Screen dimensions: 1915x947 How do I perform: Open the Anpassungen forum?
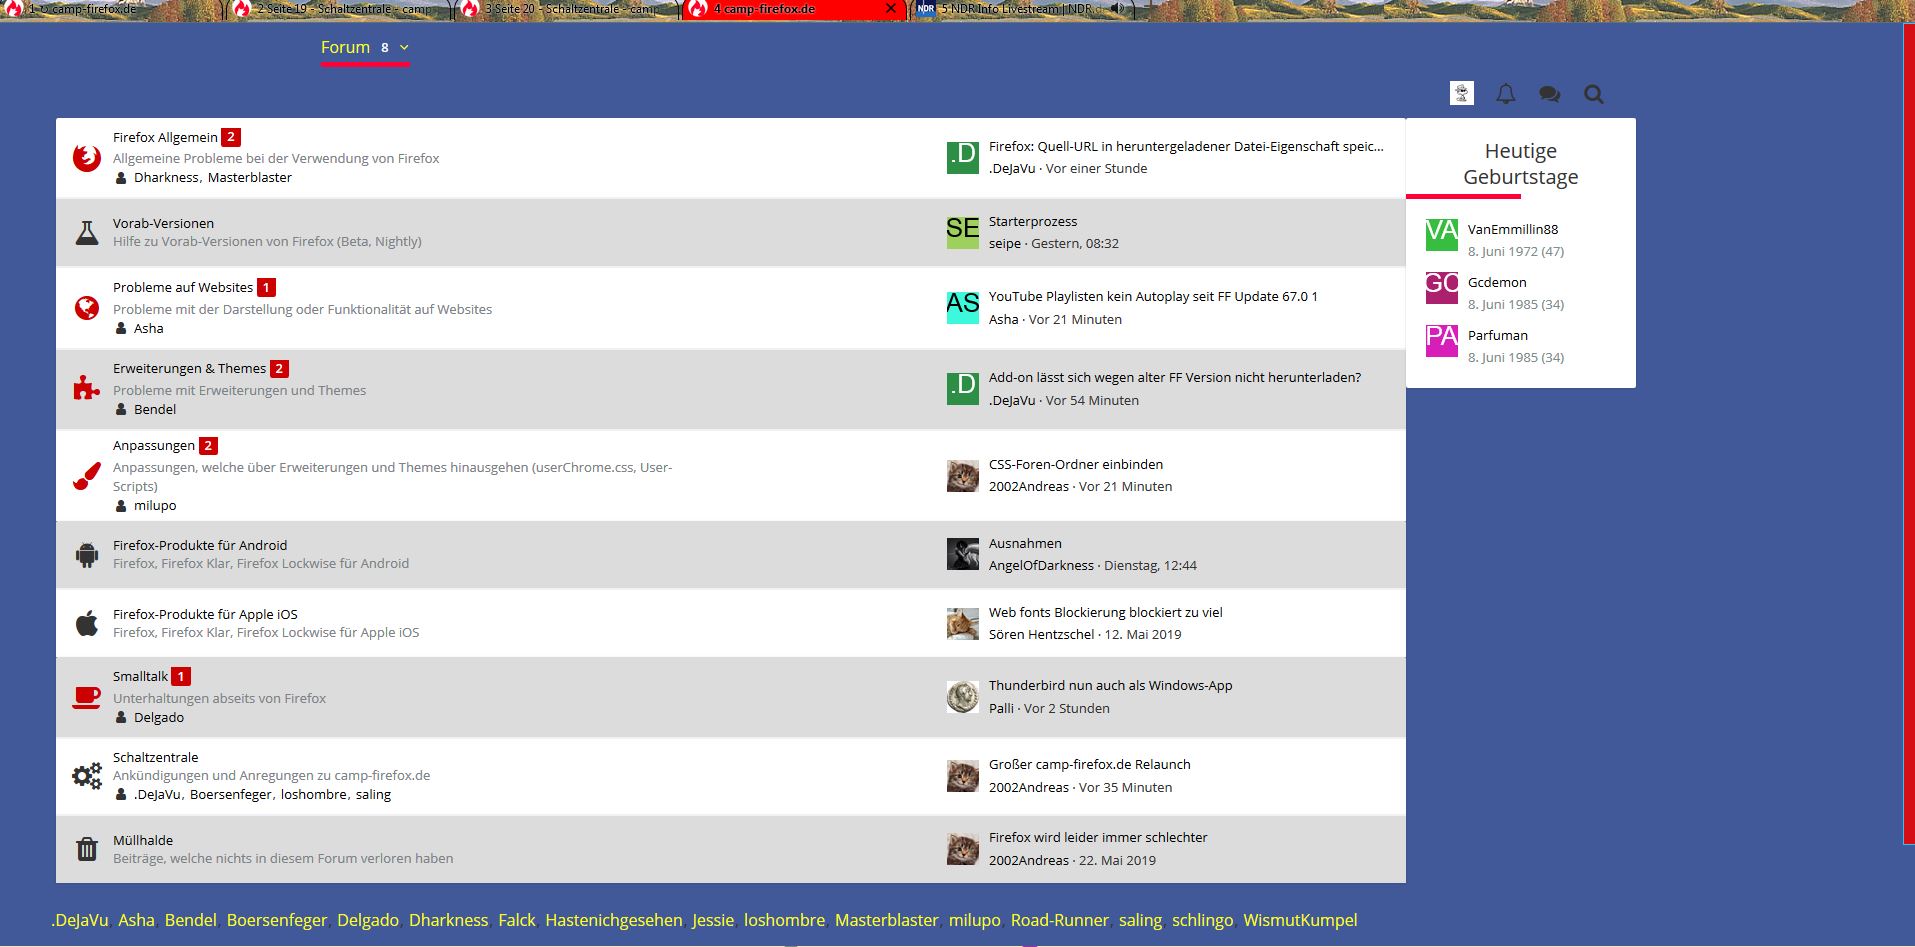coord(154,445)
